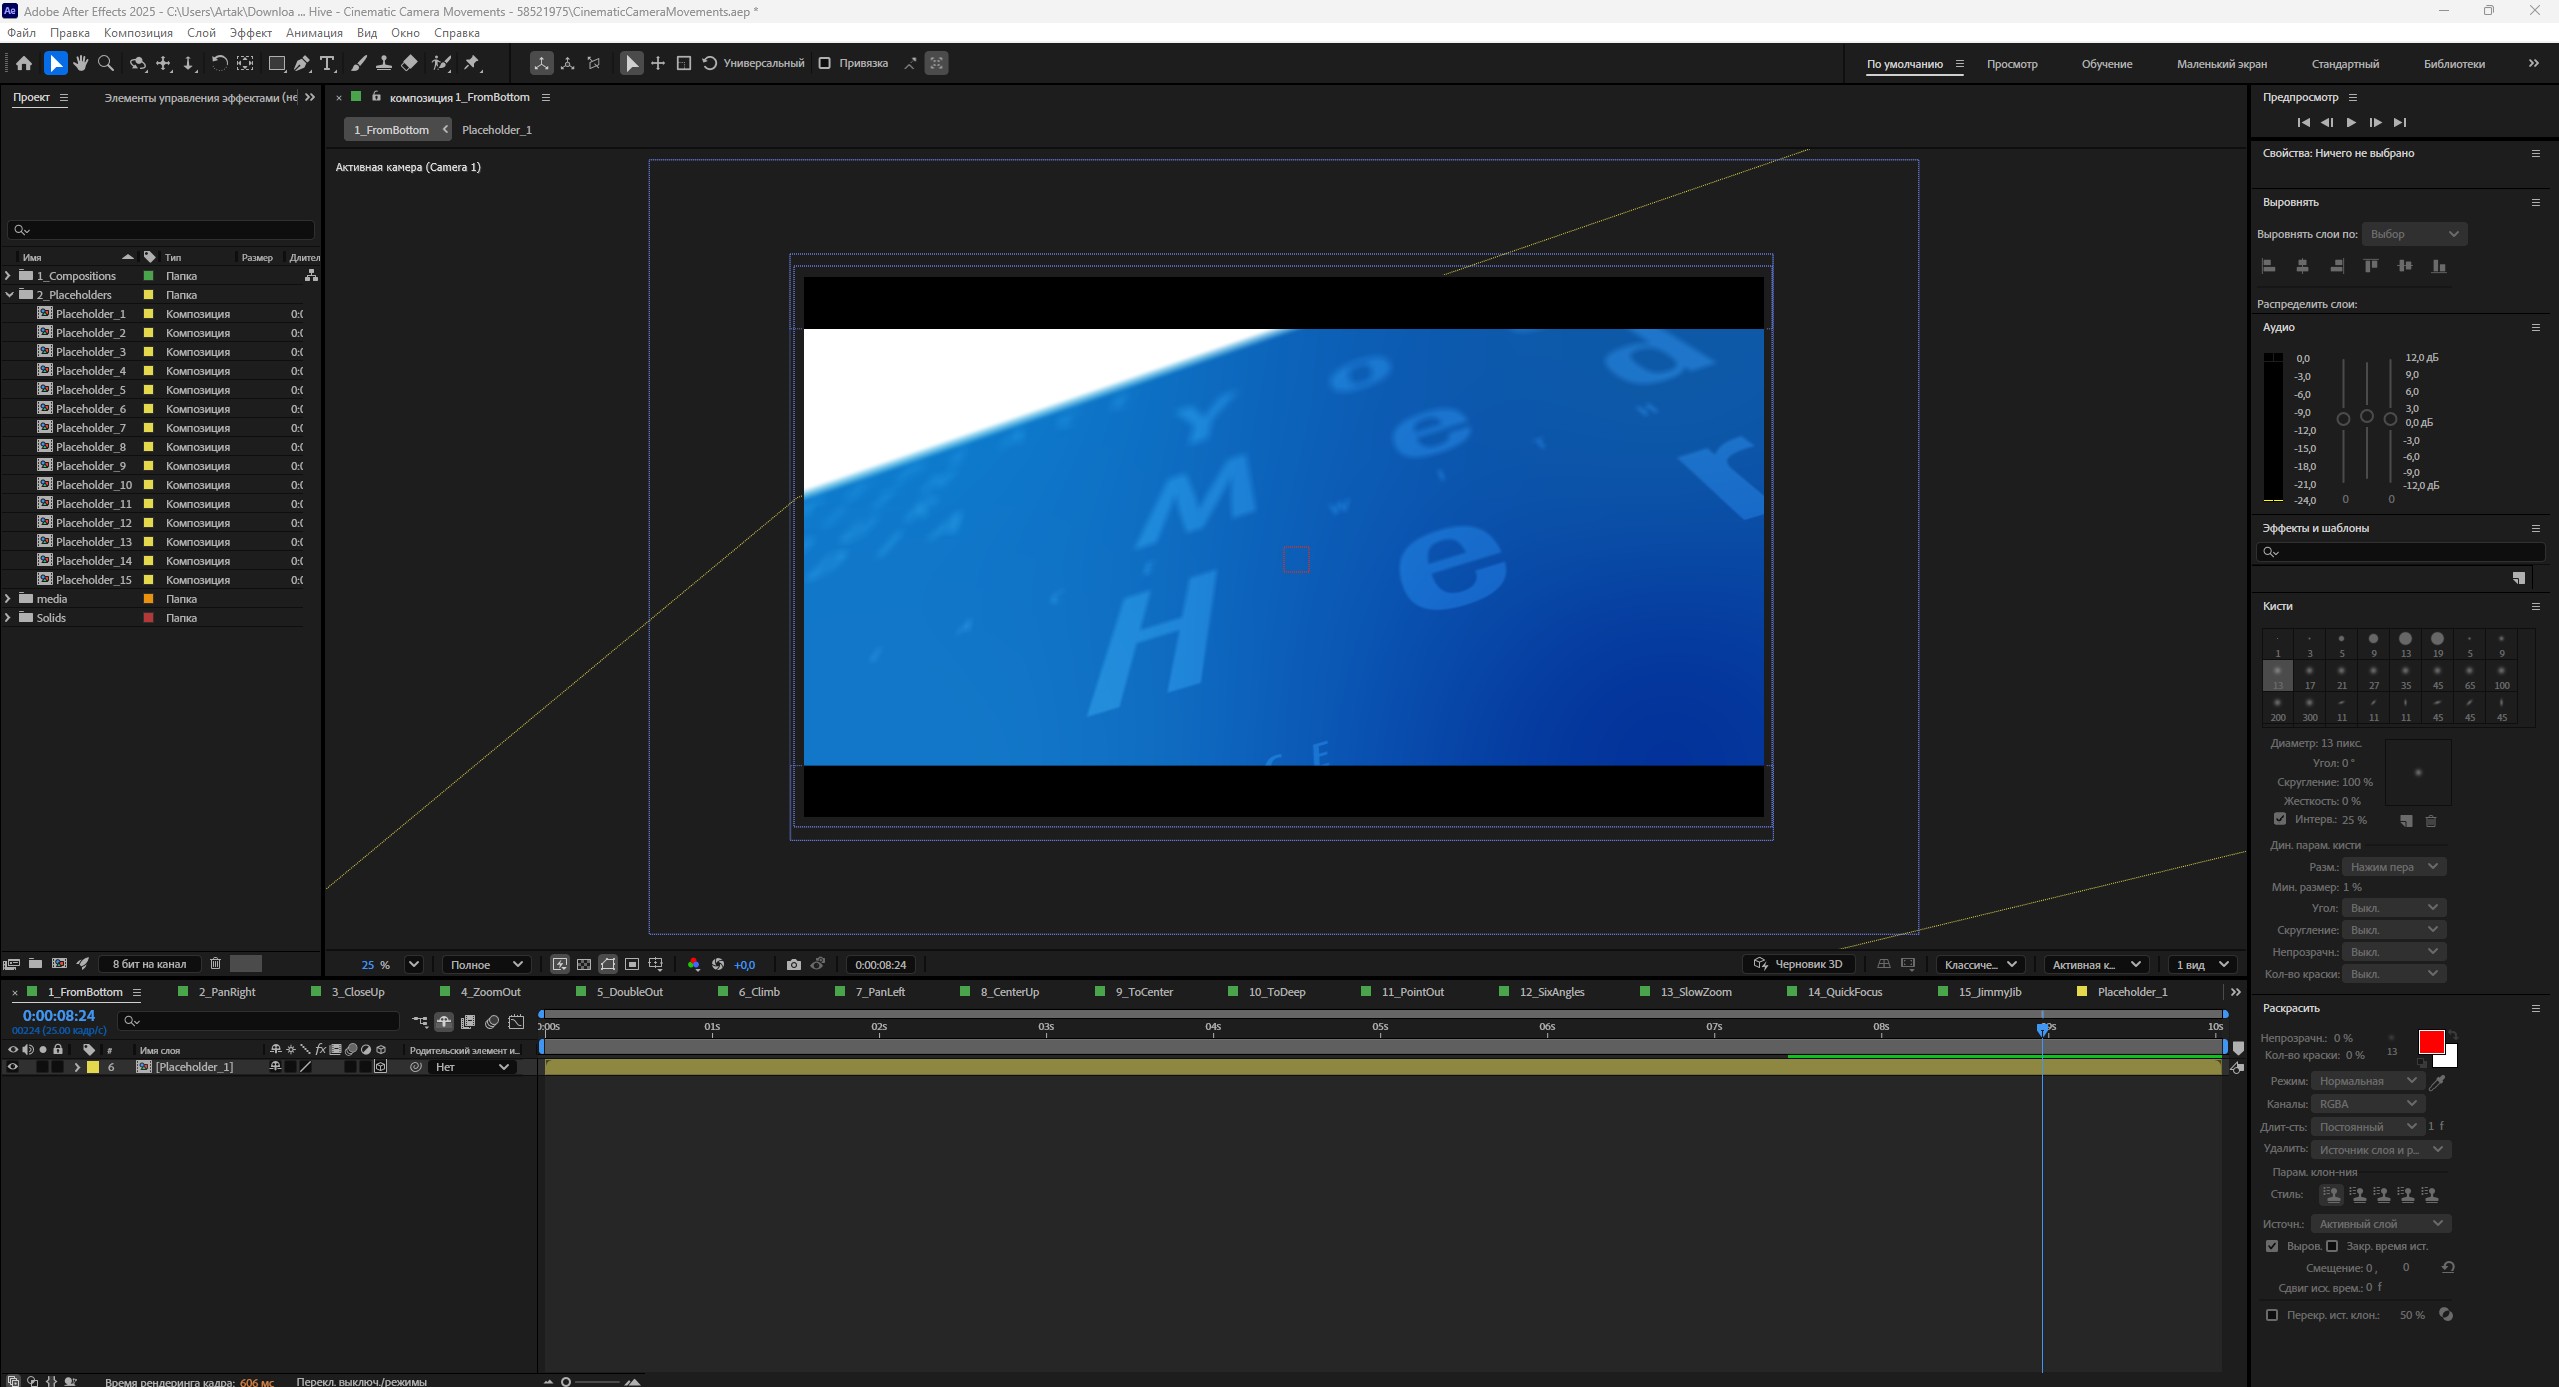Open the Анимация menu
The width and height of the screenshot is (2559, 1387).
pyautogui.click(x=314, y=32)
